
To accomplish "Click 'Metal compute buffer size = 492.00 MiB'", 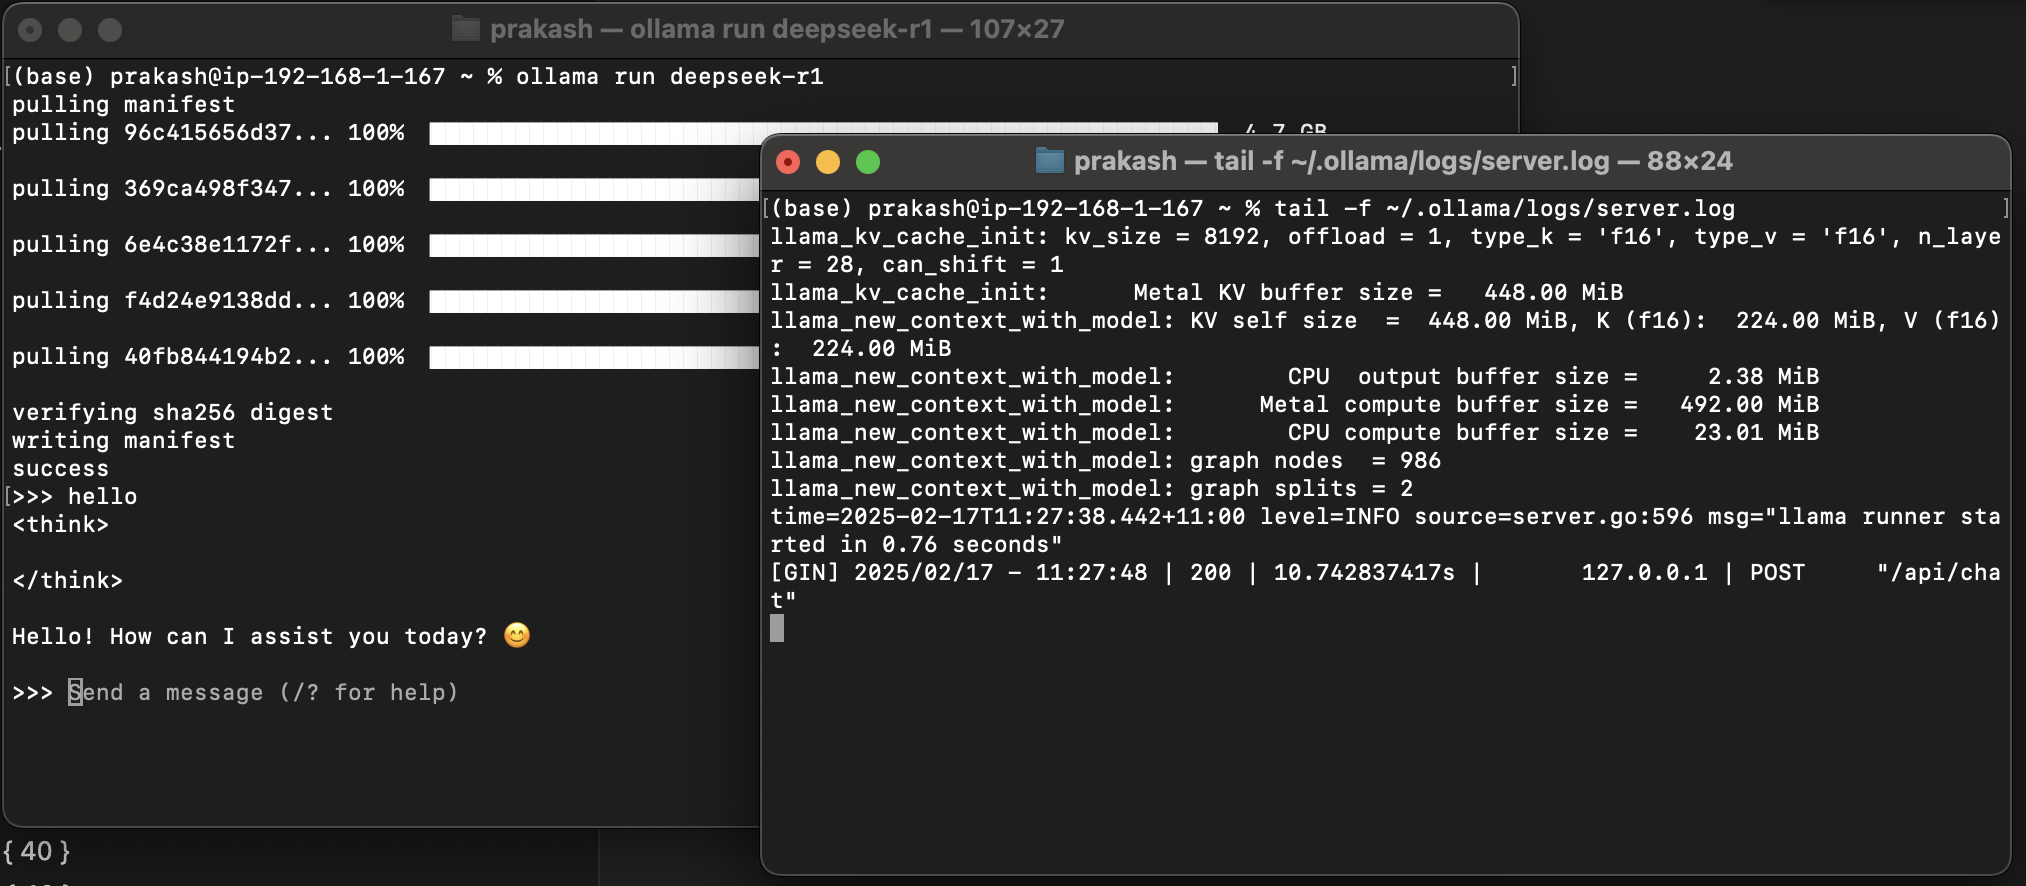I will pyautogui.click(x=1295, y=405).
